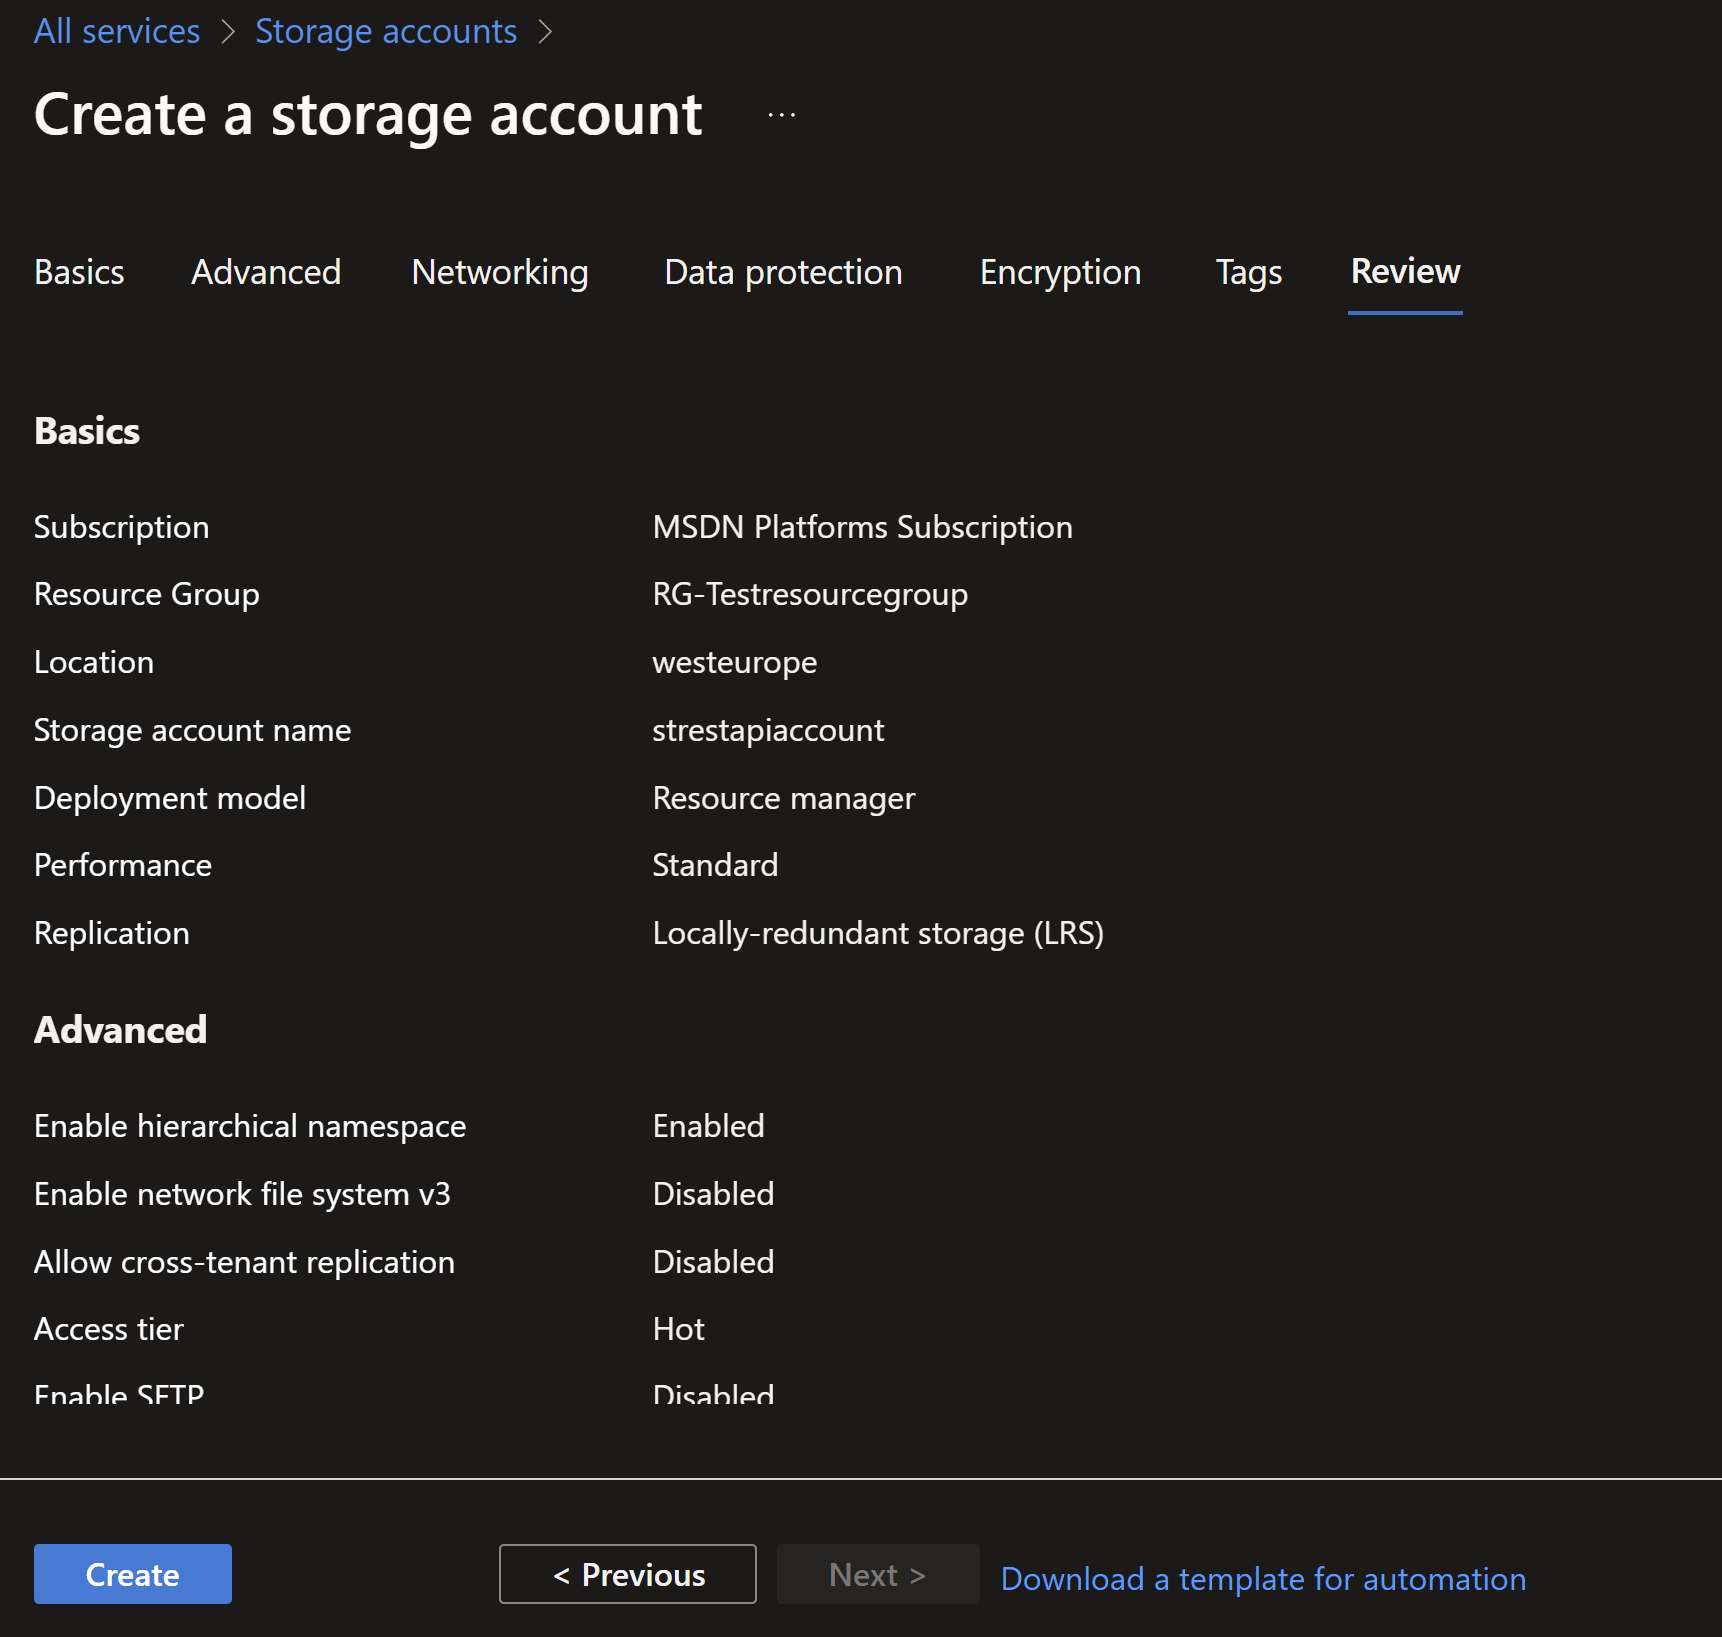Click the disabled Next button

click(878, 1574)
